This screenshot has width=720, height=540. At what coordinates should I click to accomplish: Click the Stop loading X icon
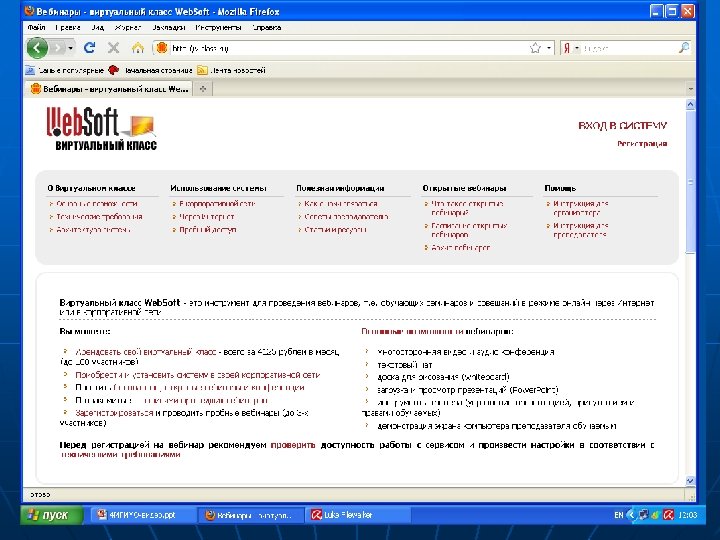(x=113, y=48)
